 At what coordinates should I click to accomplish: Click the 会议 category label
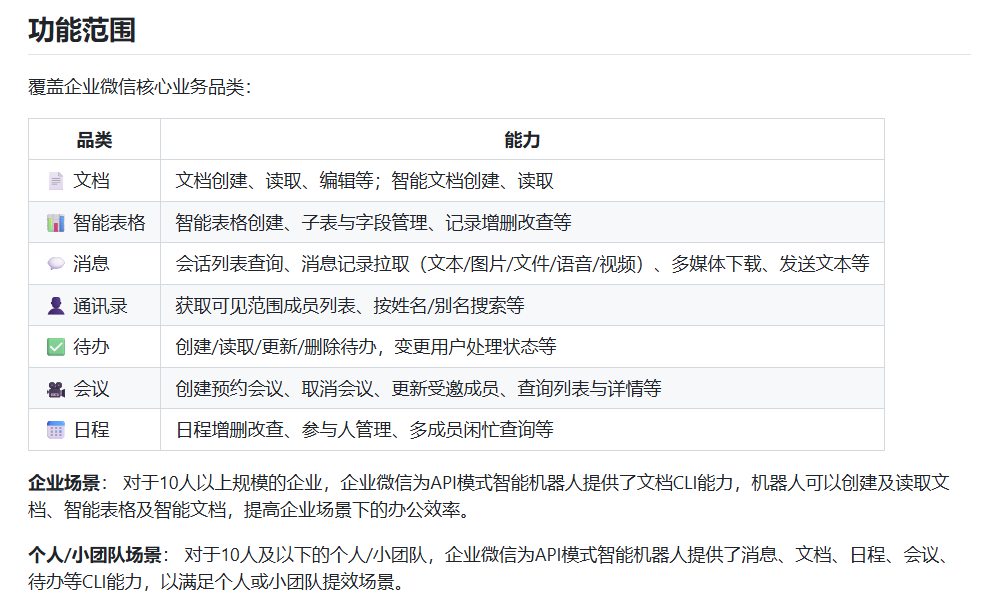click(91, 388)
